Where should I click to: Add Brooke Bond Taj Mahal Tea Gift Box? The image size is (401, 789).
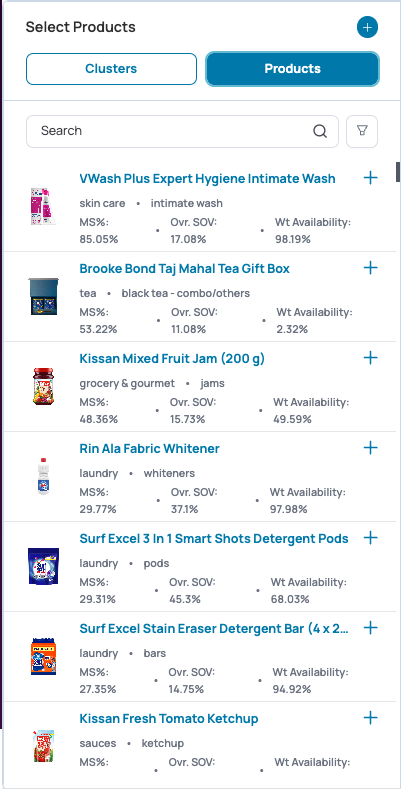[370, 268]
